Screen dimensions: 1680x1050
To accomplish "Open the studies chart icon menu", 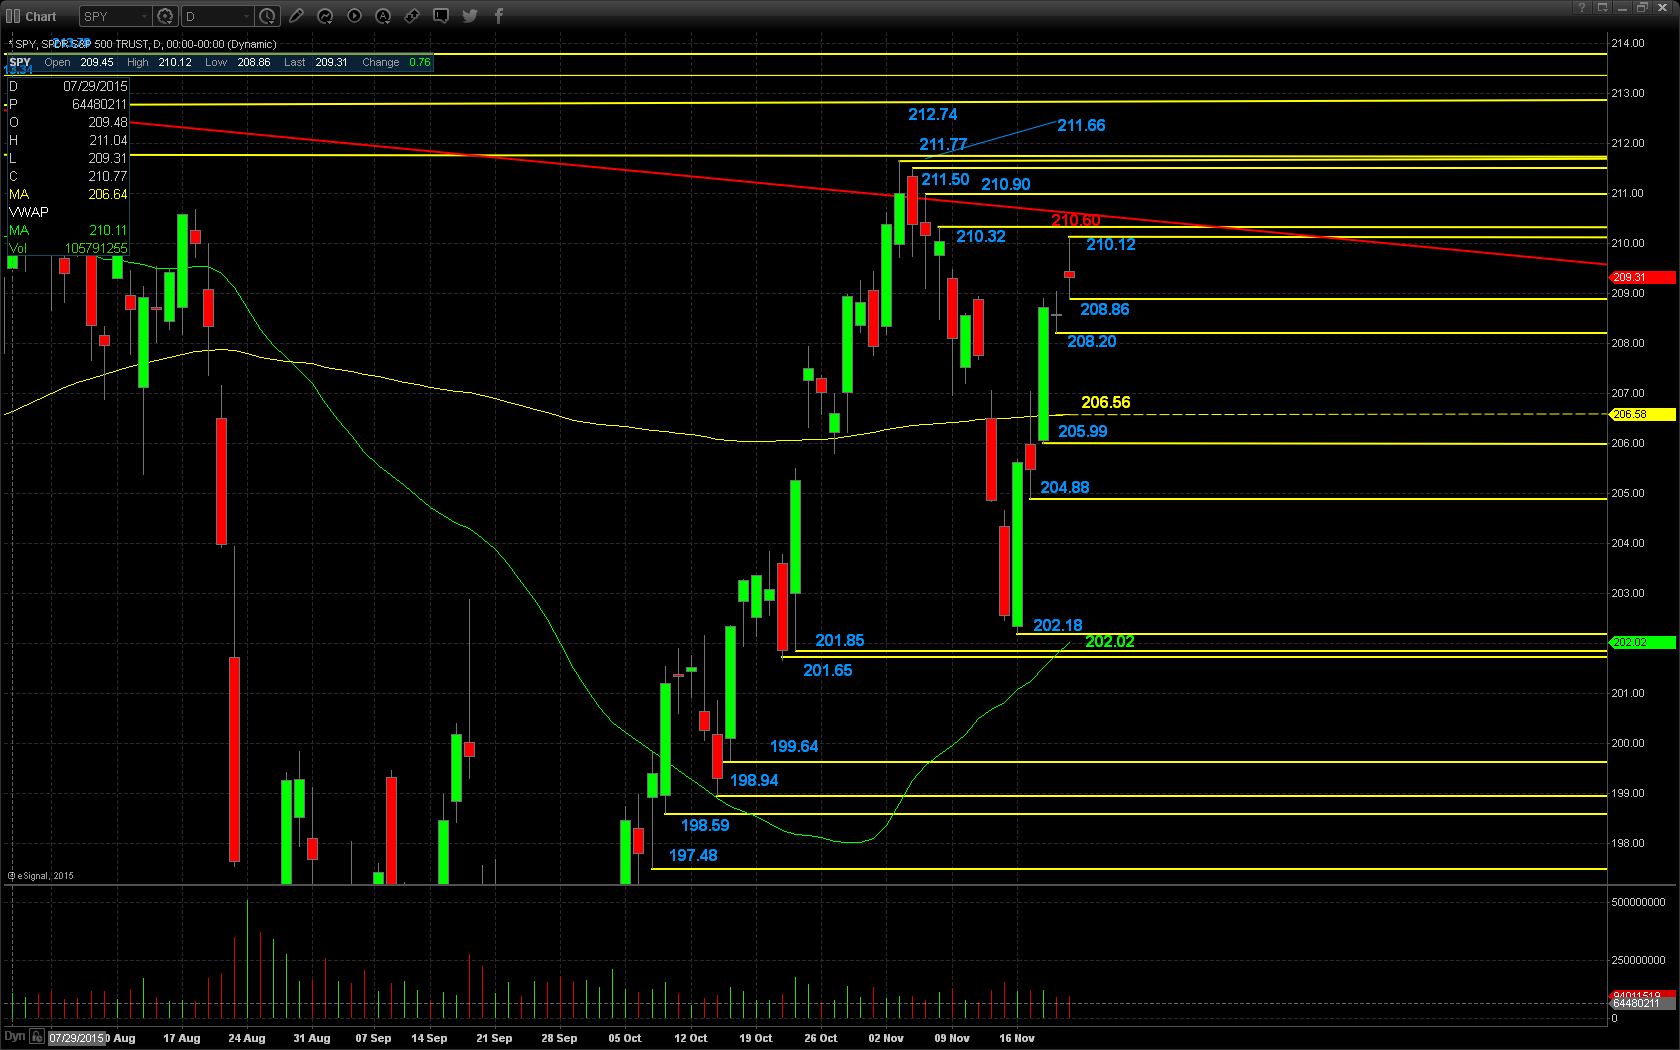I will coord(325,16).
